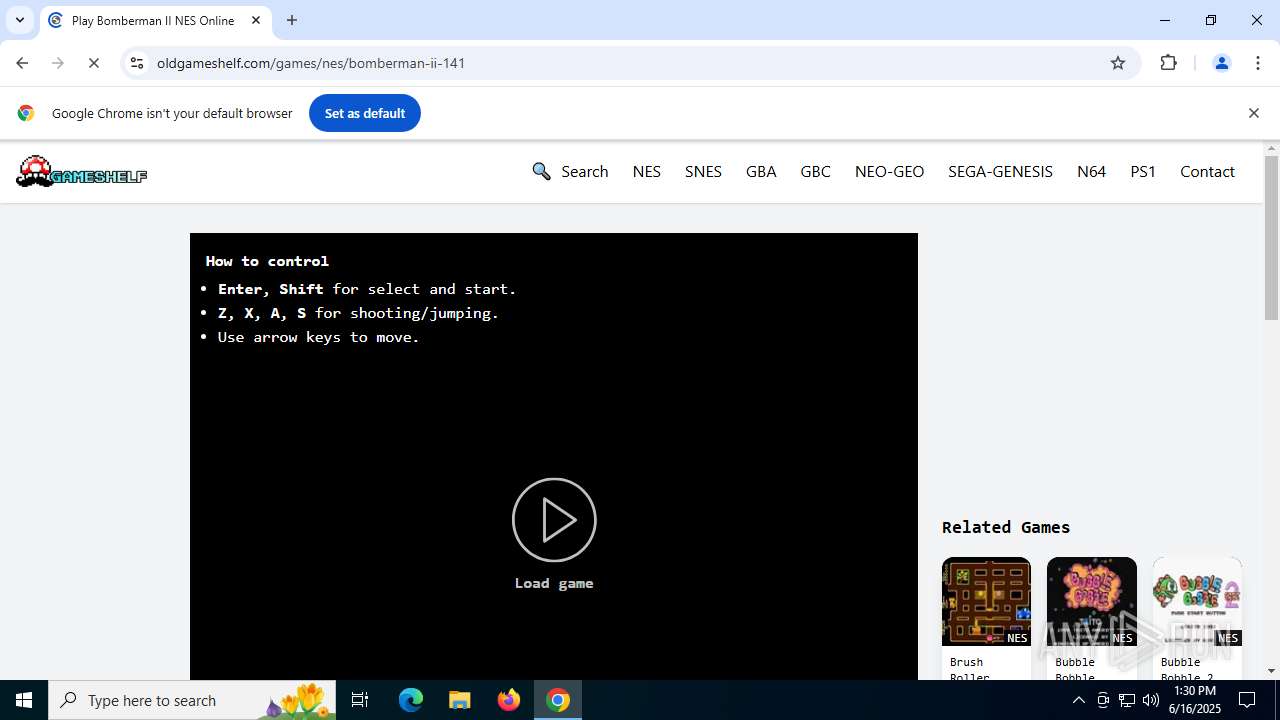Image resolution: width=1280 pixels, height=720 pixels.
Task: Click the taskbar search box
Action: 194,700
